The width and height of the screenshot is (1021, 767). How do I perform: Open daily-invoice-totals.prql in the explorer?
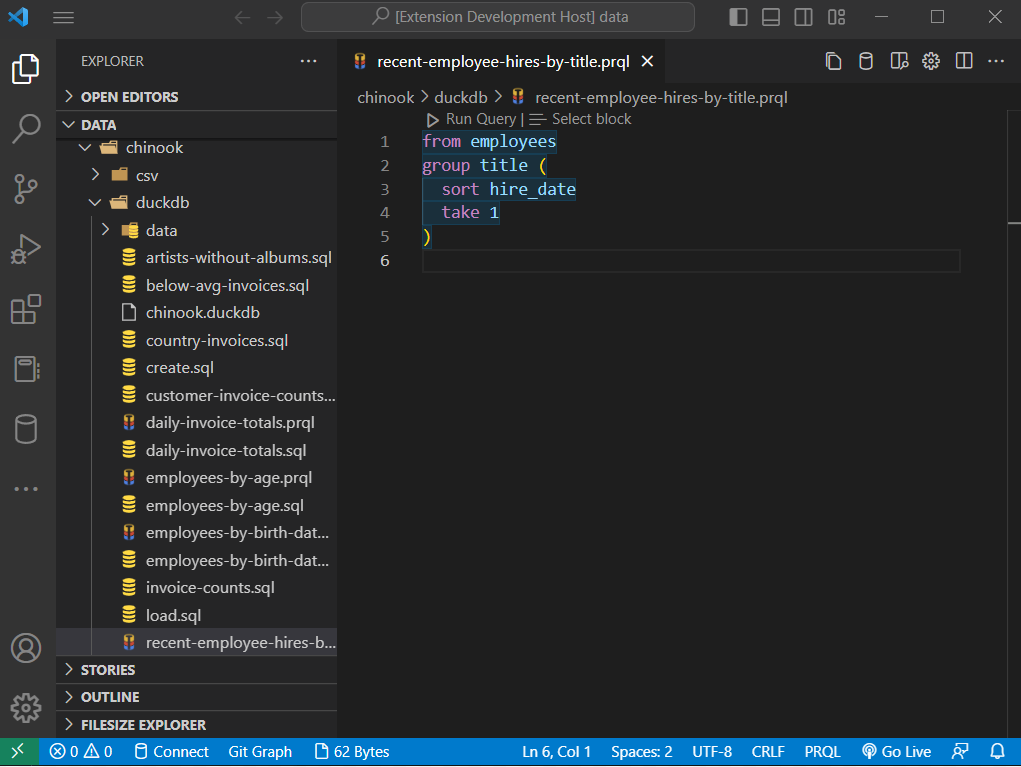point(229,423)
